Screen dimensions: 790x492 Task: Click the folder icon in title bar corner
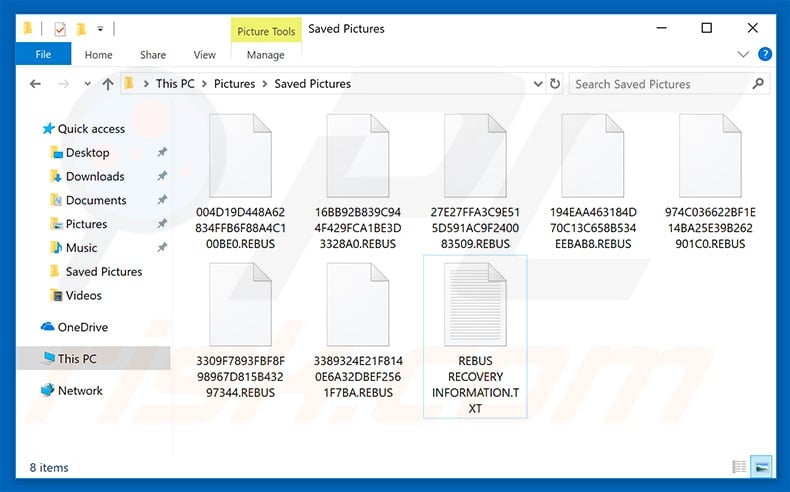(28, 29)
